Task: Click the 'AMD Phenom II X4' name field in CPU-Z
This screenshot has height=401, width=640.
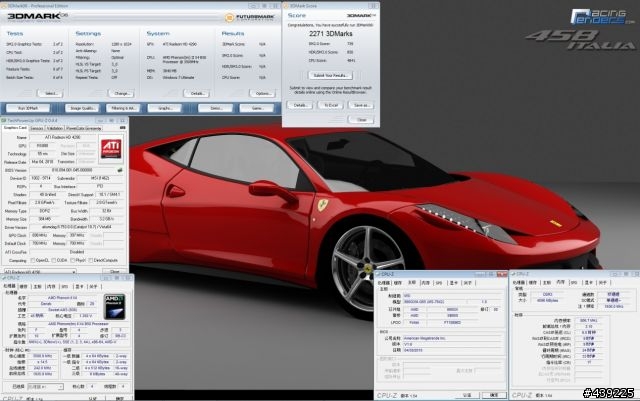Action: click(62, 298)
